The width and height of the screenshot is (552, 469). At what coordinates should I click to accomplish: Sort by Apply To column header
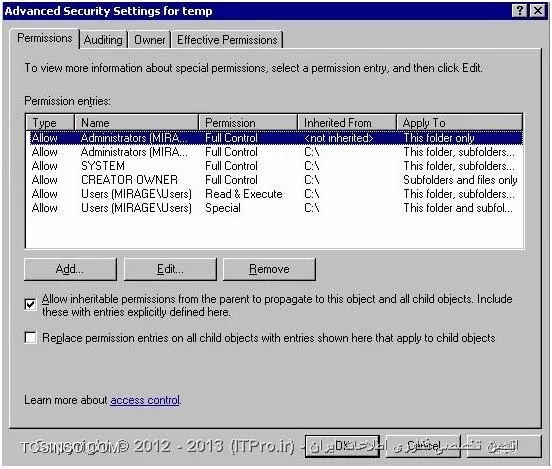pos(459,123)
